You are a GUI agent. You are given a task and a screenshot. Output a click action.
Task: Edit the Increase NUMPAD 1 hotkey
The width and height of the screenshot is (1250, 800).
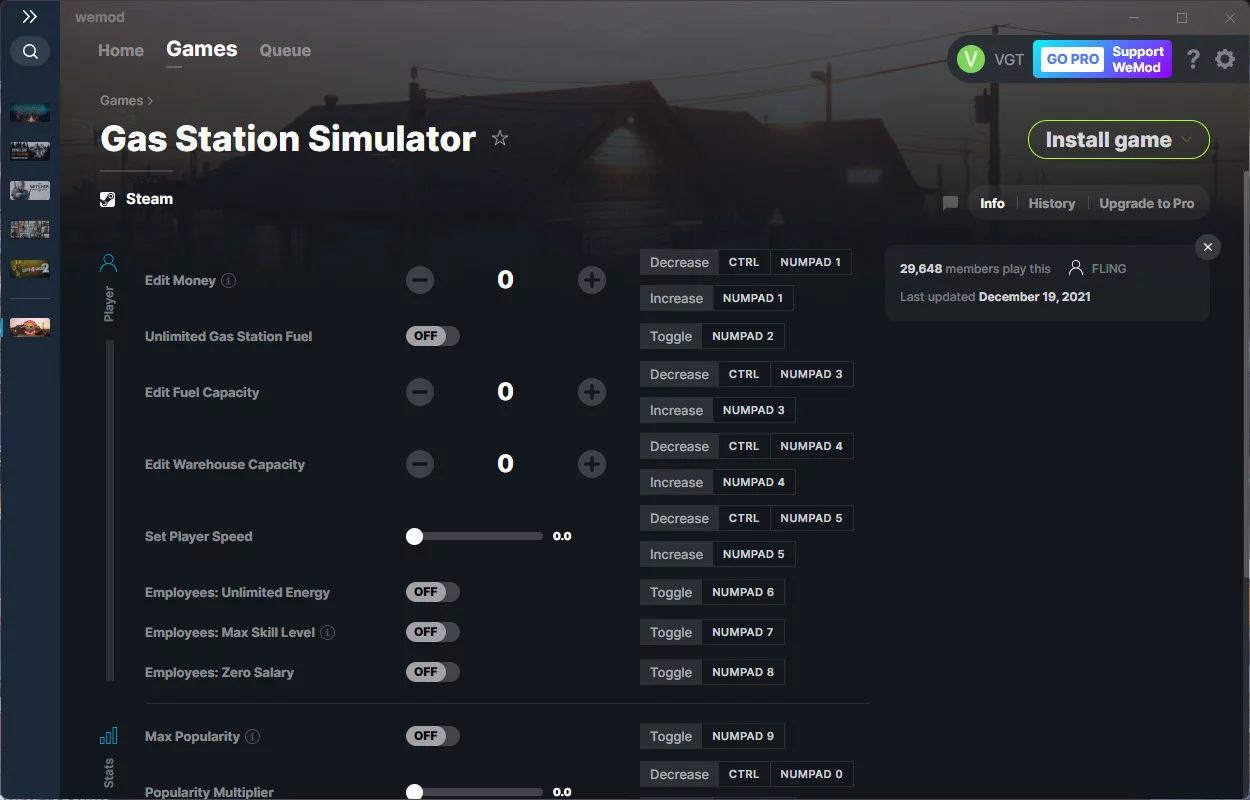pyautogui.click(x=717, y=298)
